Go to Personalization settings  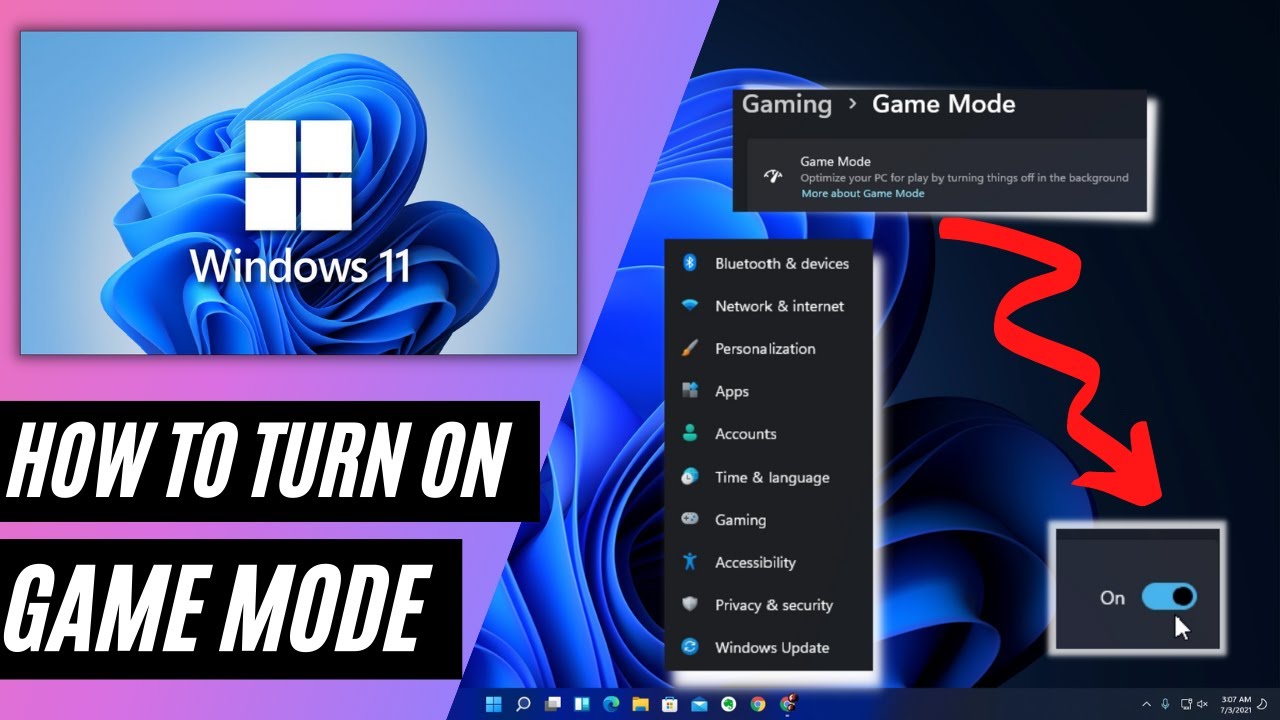tap(764, 349)
